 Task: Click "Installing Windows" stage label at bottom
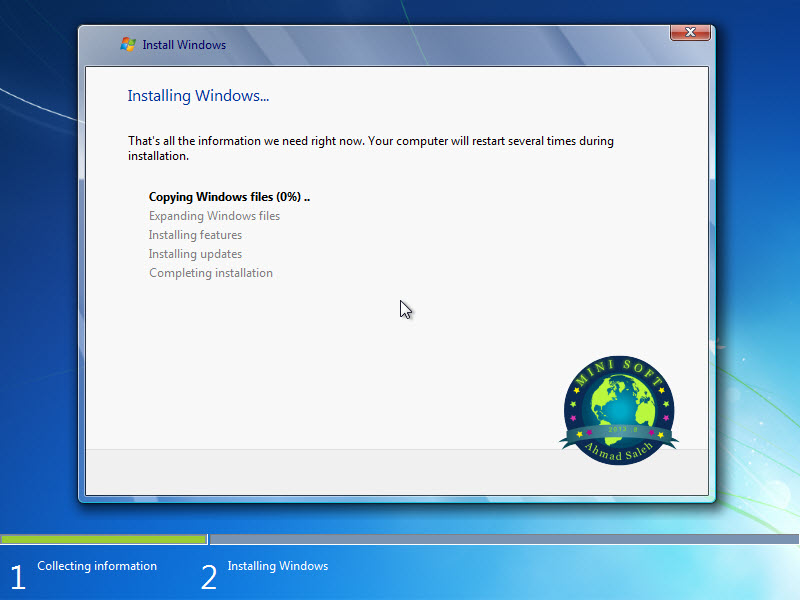coord(278,566)
